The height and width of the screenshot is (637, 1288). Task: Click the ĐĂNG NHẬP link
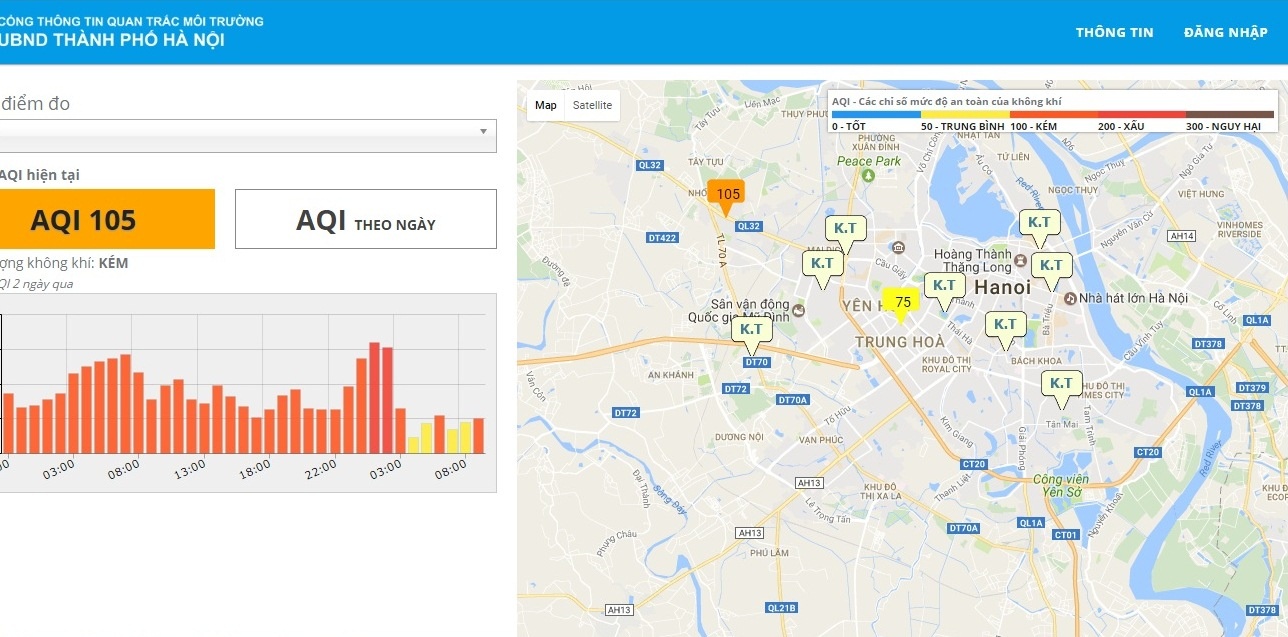(1225, 32)
